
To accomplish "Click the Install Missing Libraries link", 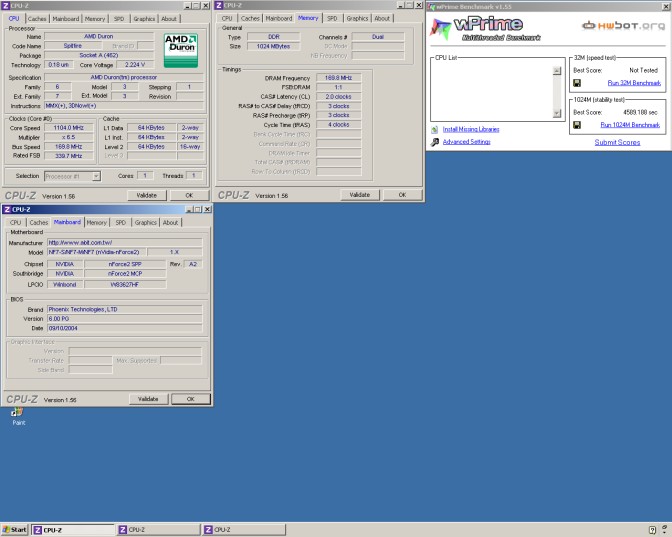I will [471, 129].
